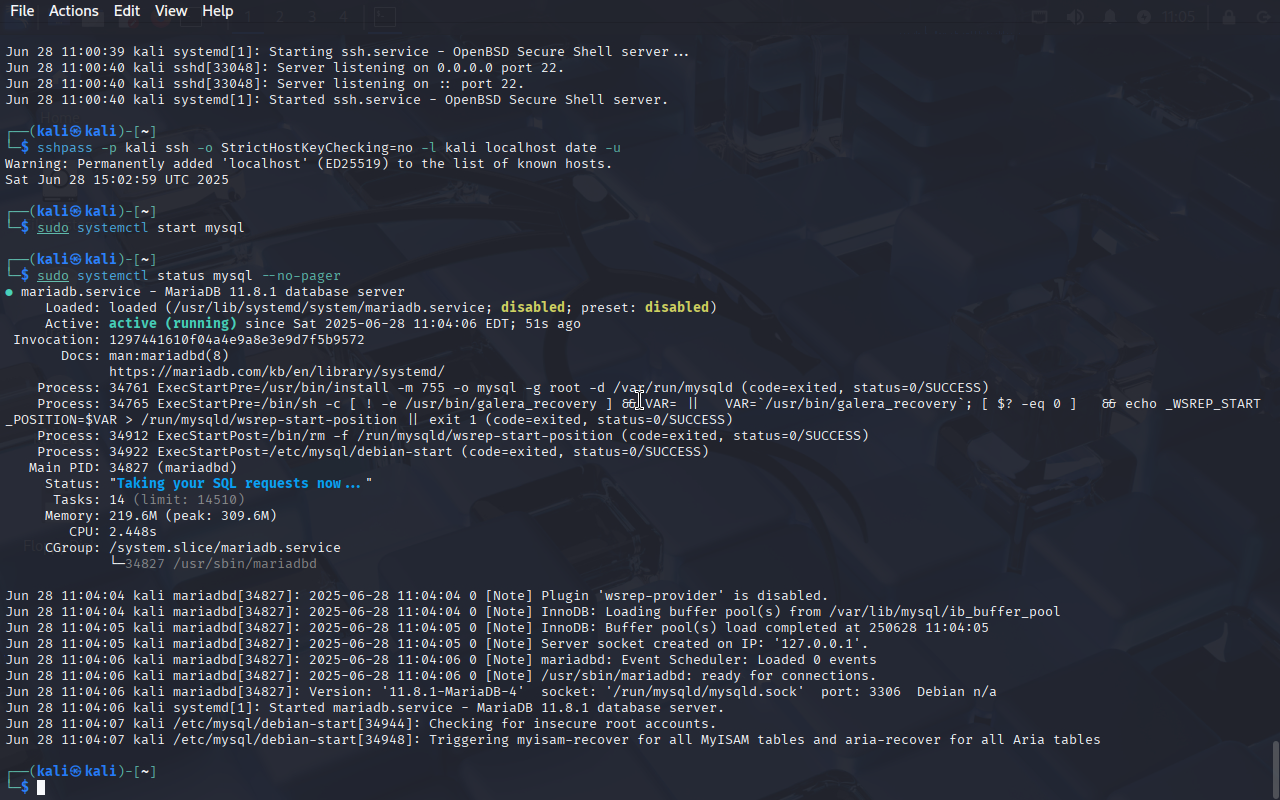Click '/system.slice/mariadb.service' CGroup path
1280x800 pixels.
point(225,548)
